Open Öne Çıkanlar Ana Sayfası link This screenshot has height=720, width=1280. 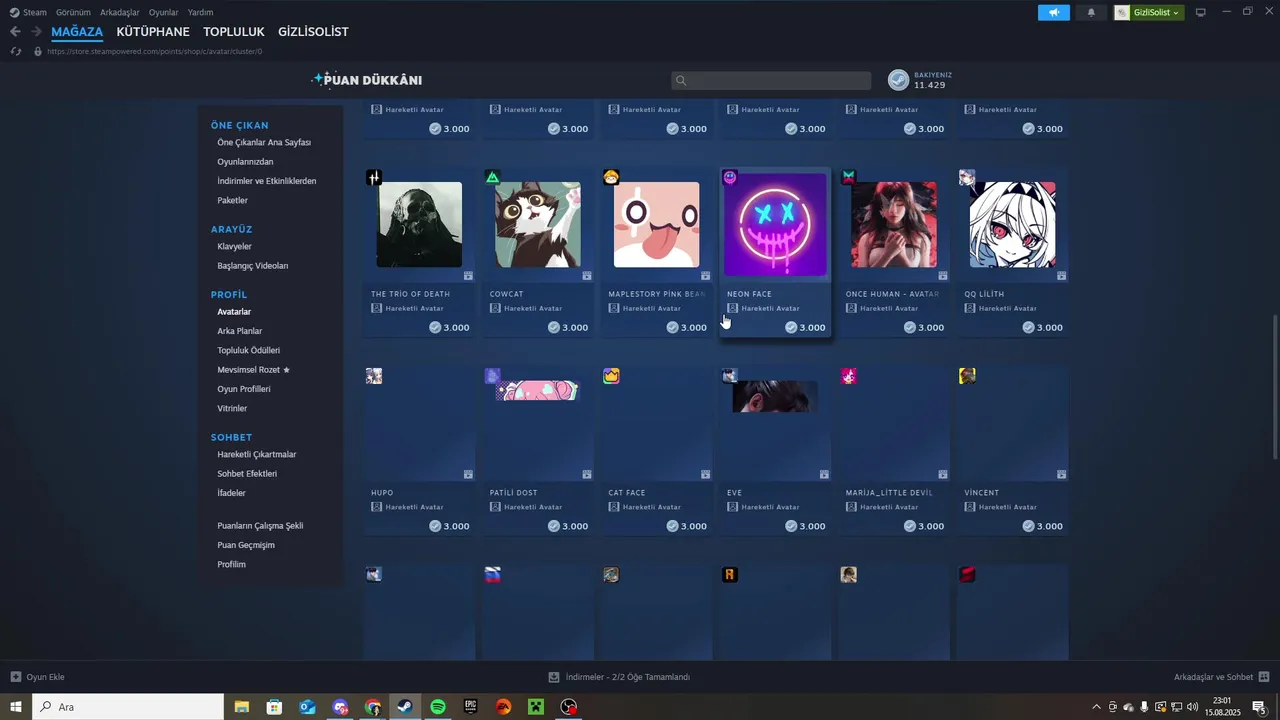pos(264,142)
